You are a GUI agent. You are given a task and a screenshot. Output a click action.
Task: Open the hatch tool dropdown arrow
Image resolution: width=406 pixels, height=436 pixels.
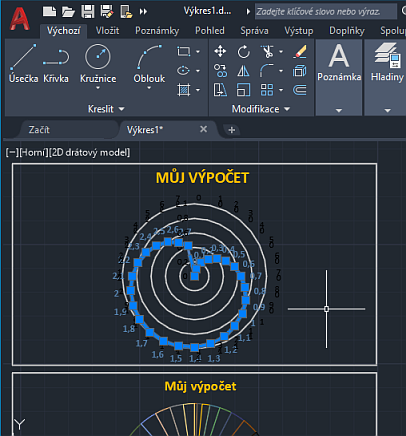coord(198,90)
